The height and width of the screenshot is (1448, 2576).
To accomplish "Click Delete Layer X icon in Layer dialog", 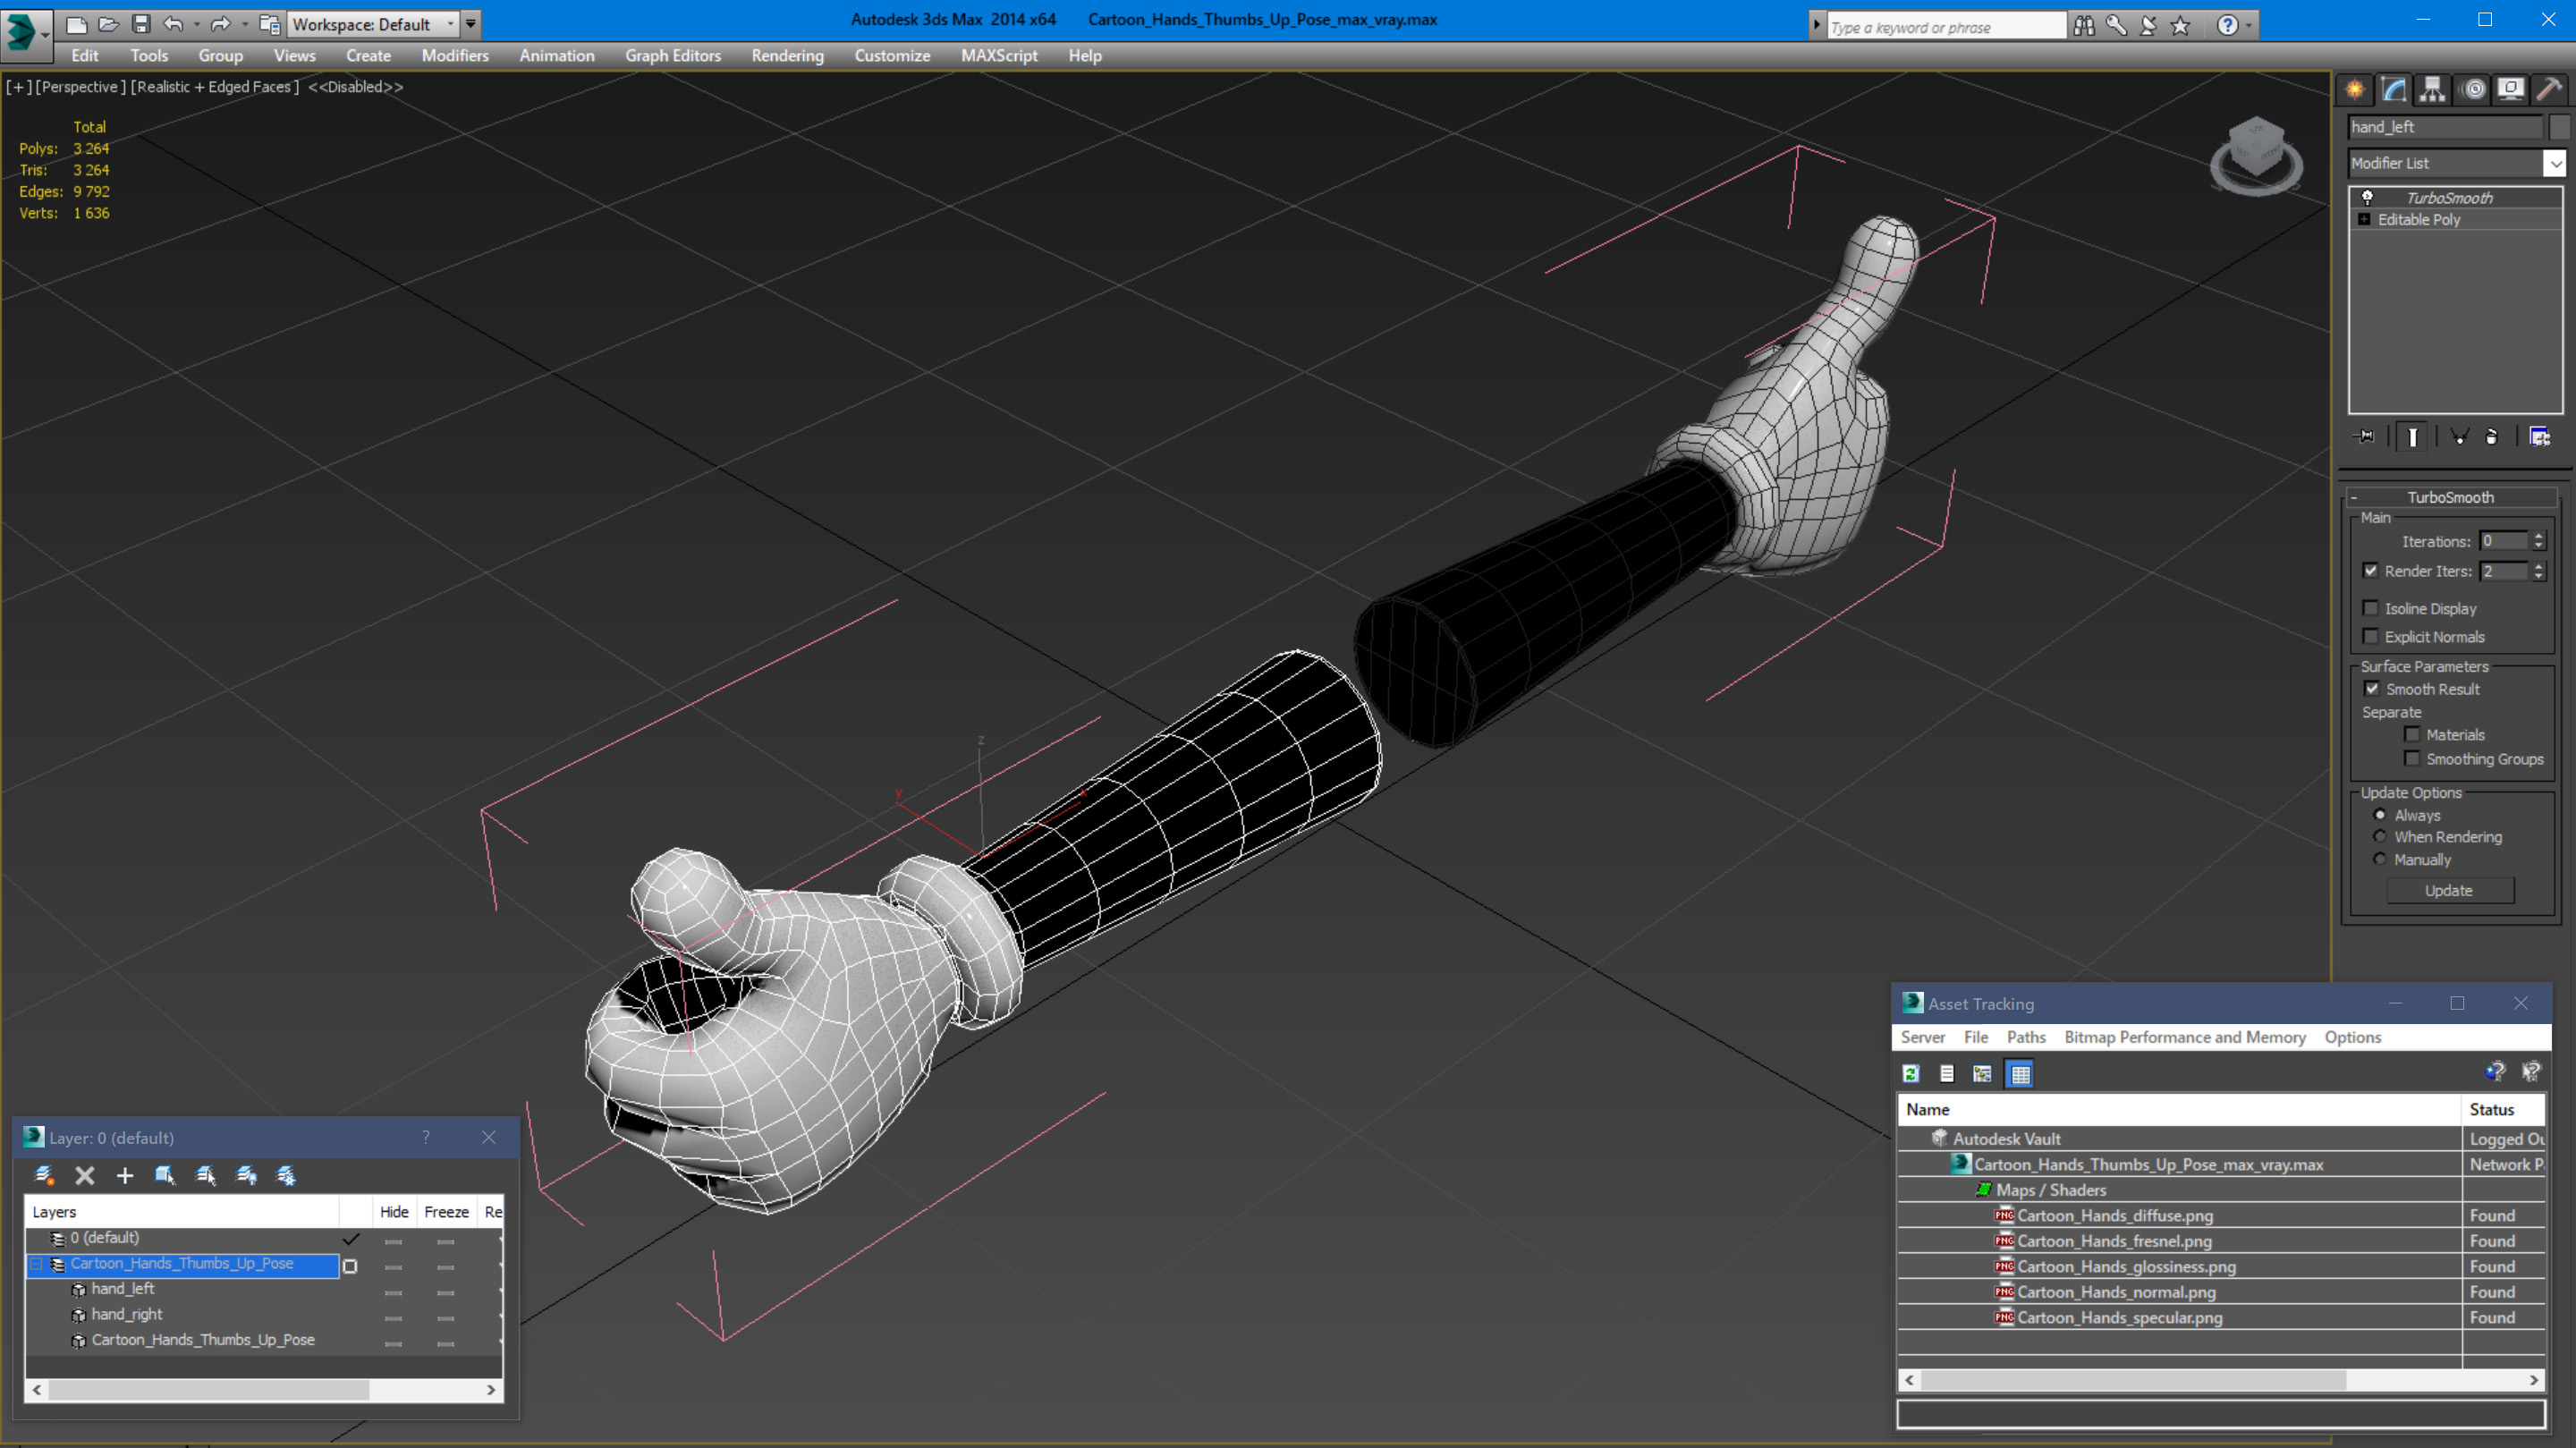I will pos(85,1175).
